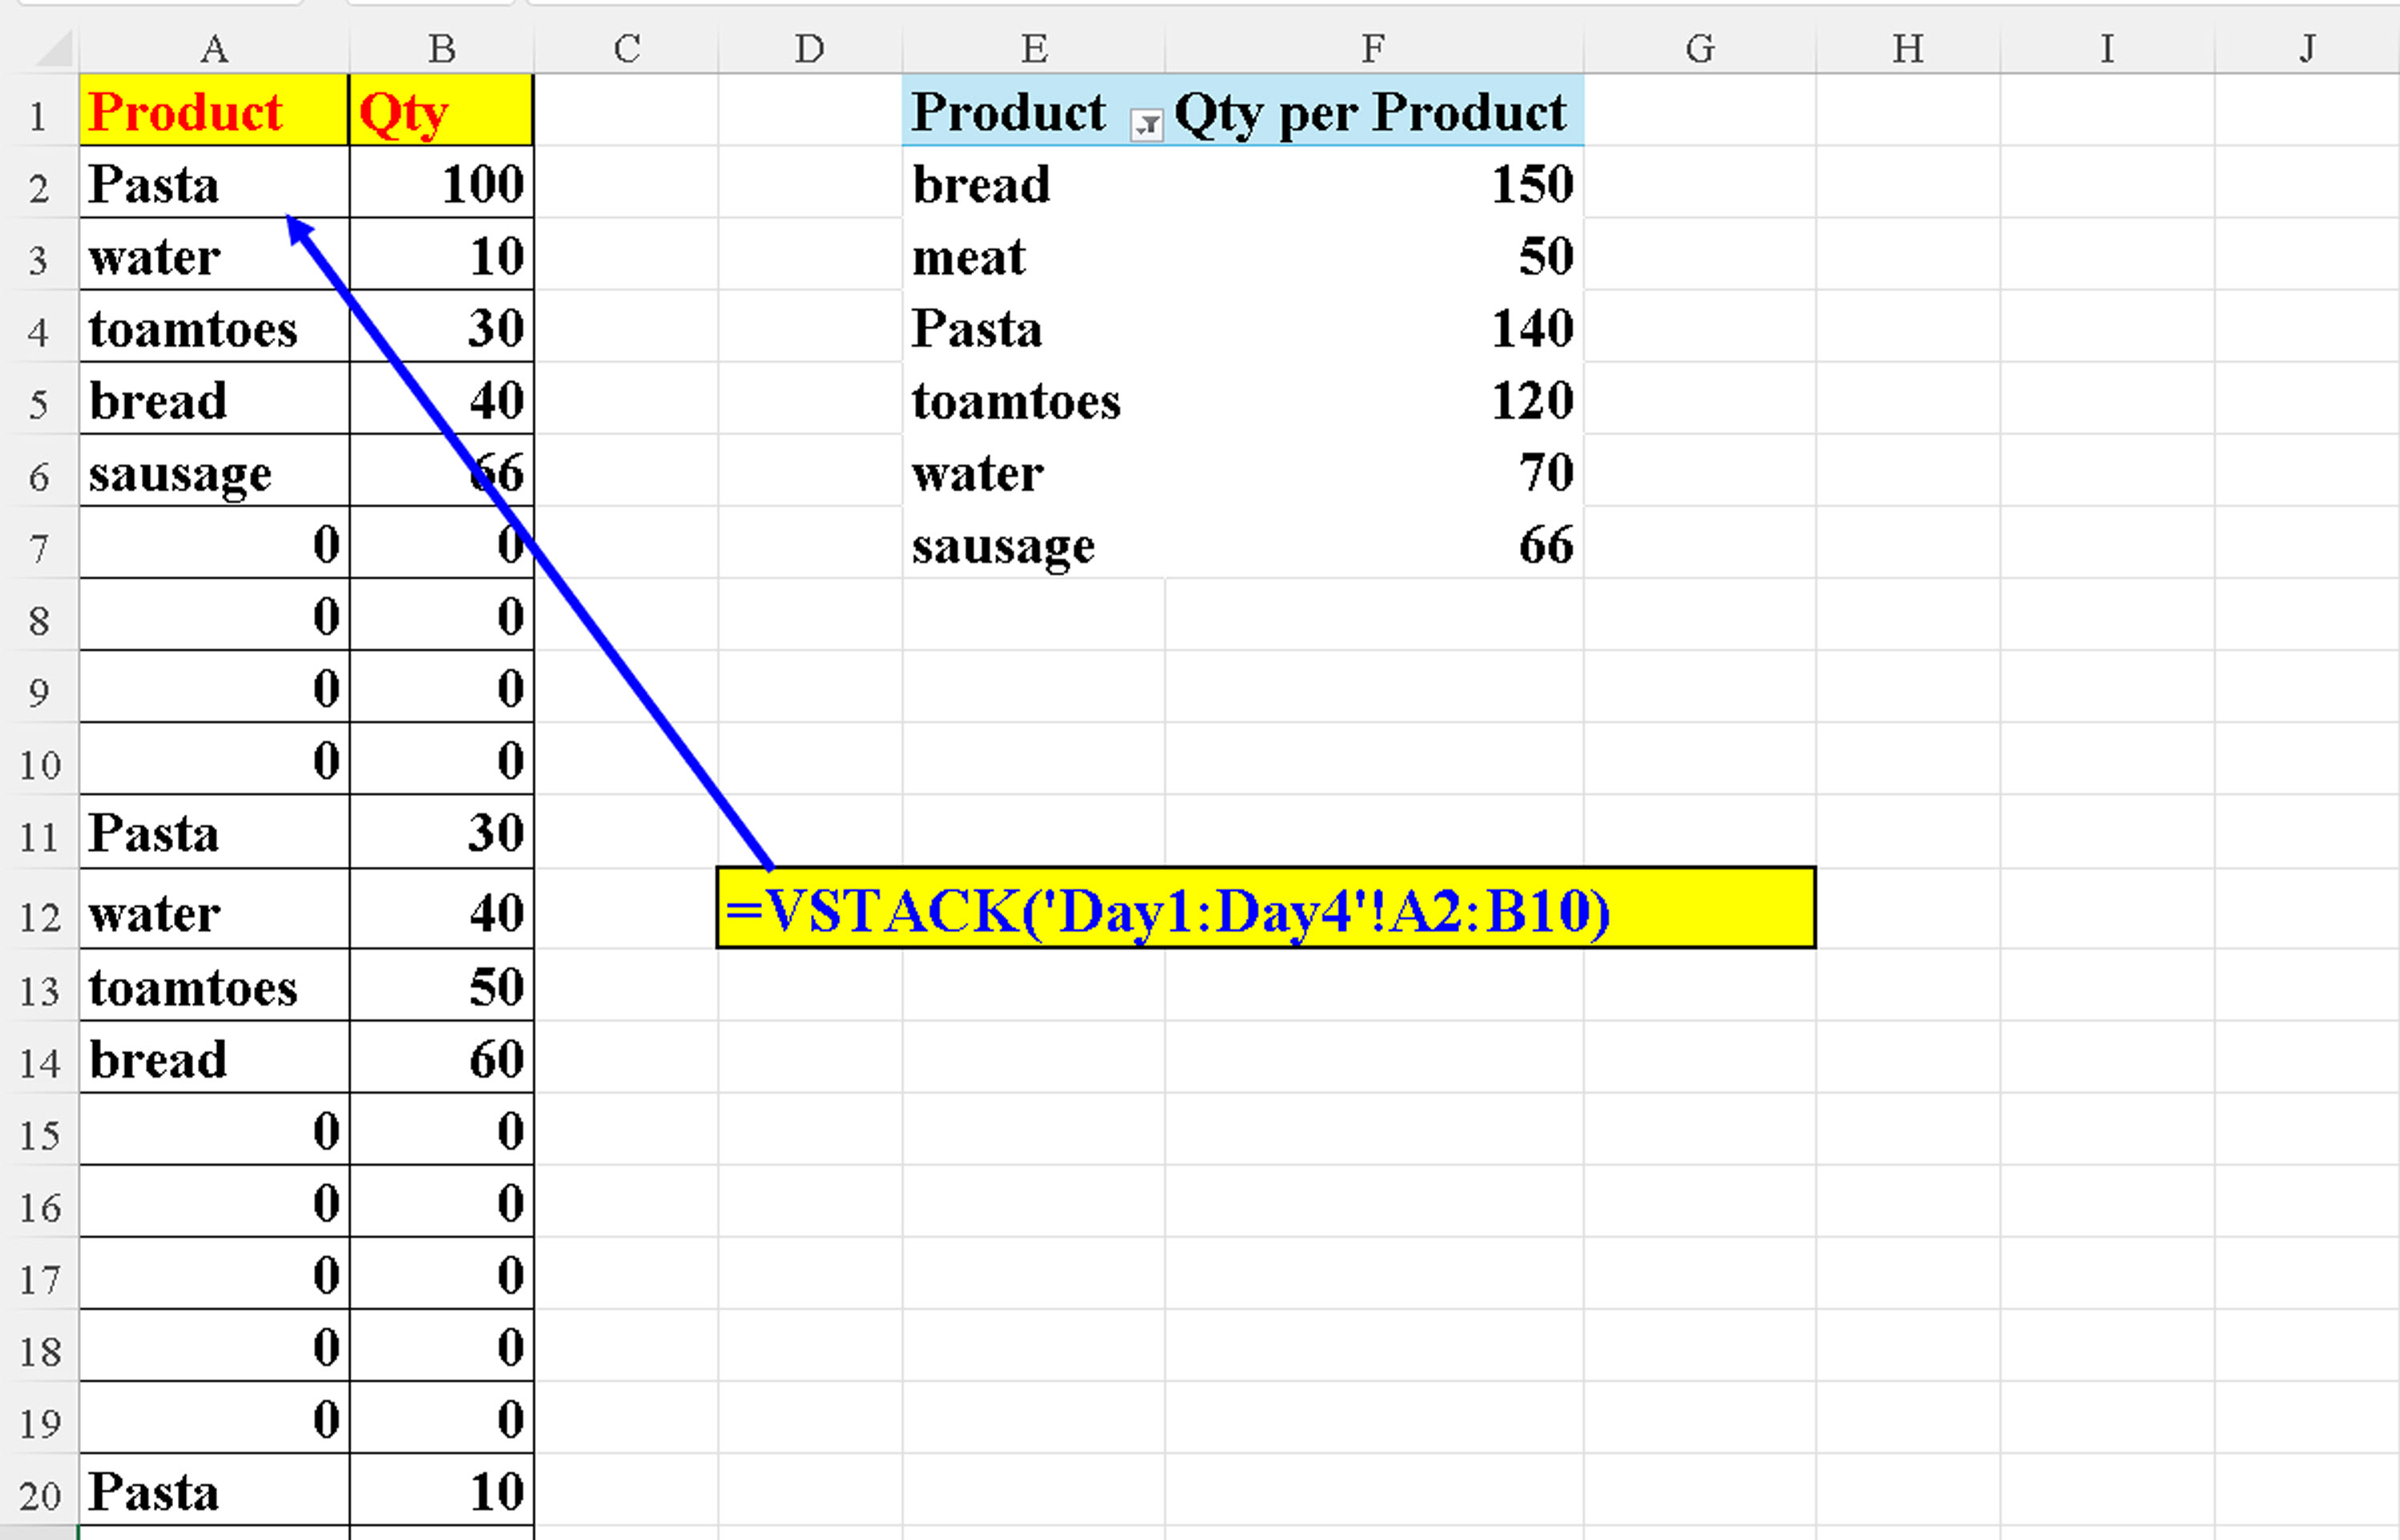2400x1540 pixels.
Task: Click the Qty per Product header
Action: click(x=1375, y=110)
